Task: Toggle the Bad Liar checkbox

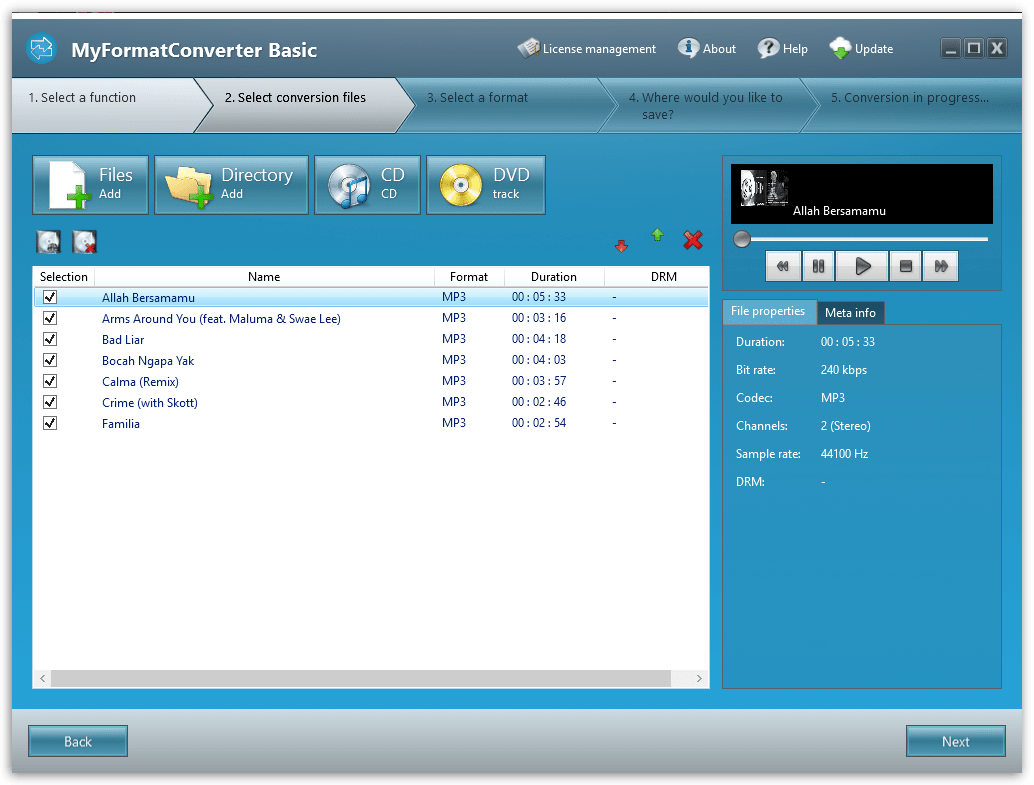Action: 50,340
